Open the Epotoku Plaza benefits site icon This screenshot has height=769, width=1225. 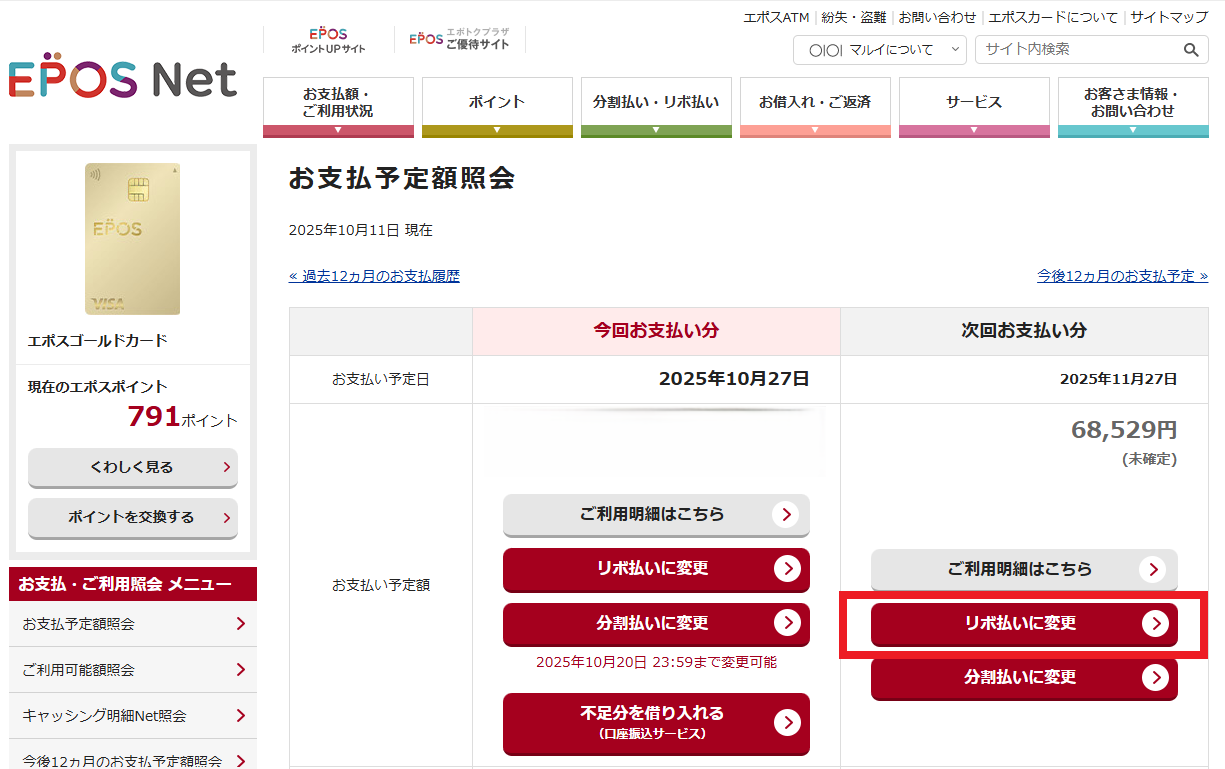[459, 40]
